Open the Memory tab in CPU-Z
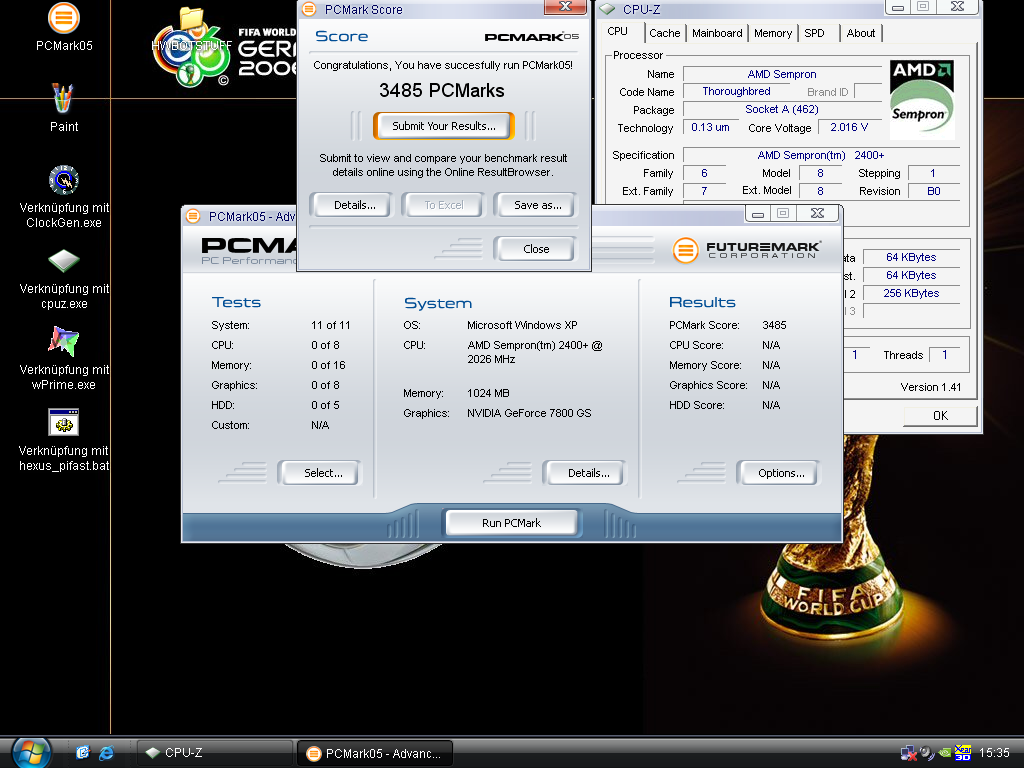The height and width of the screenshot is (768, 1024). [x=773, y=33]
